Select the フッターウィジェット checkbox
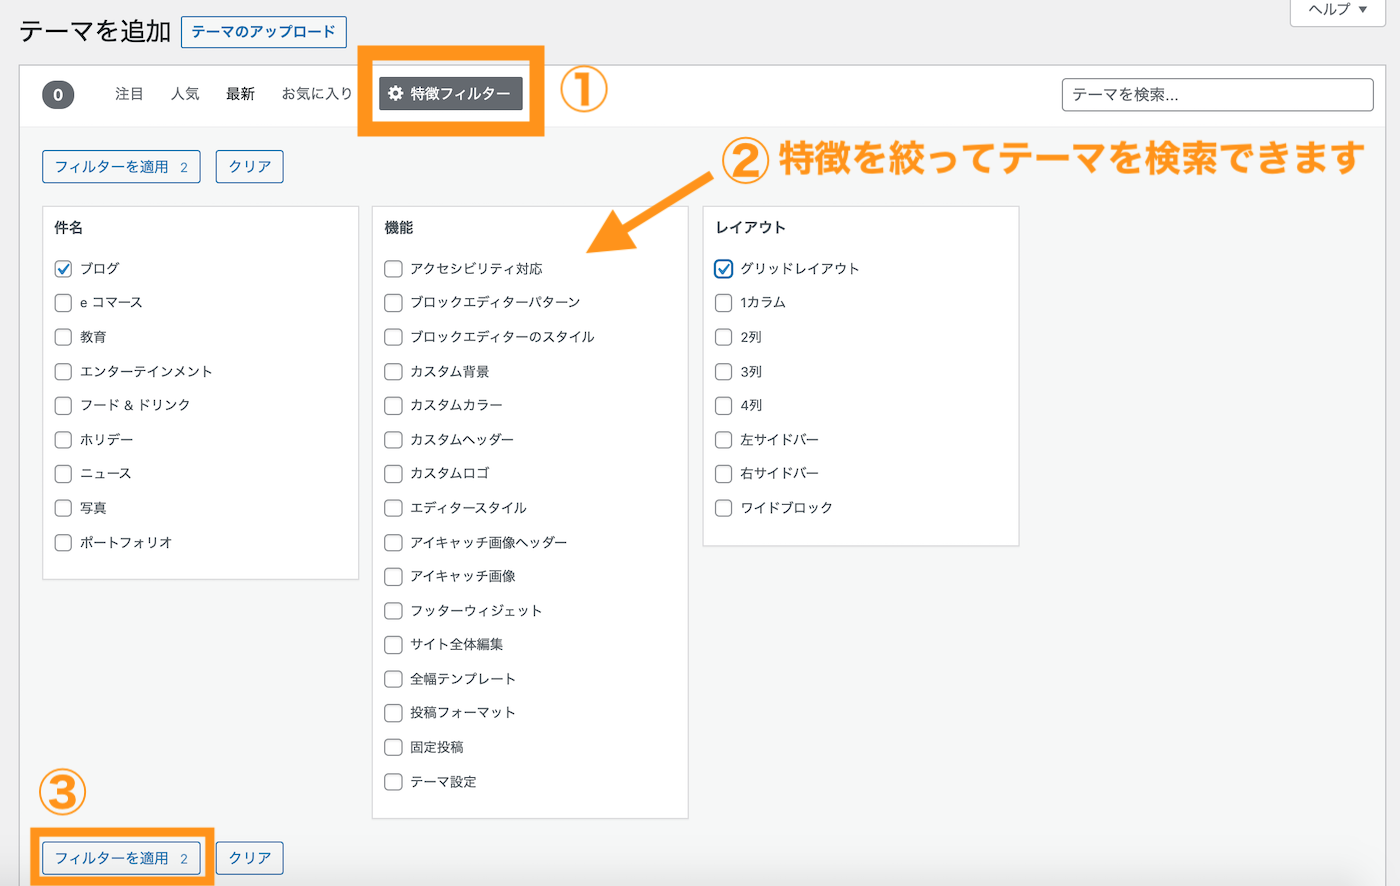Image resolution: width=1400 pixels, height=886 pixels. point(394,611)
